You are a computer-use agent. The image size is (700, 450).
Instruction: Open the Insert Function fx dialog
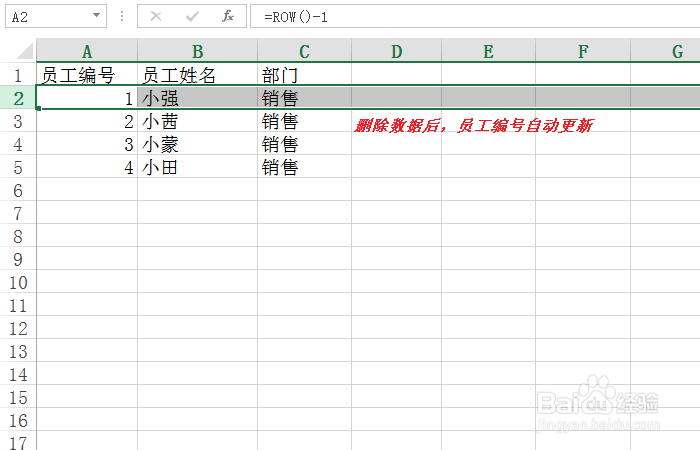228,17
